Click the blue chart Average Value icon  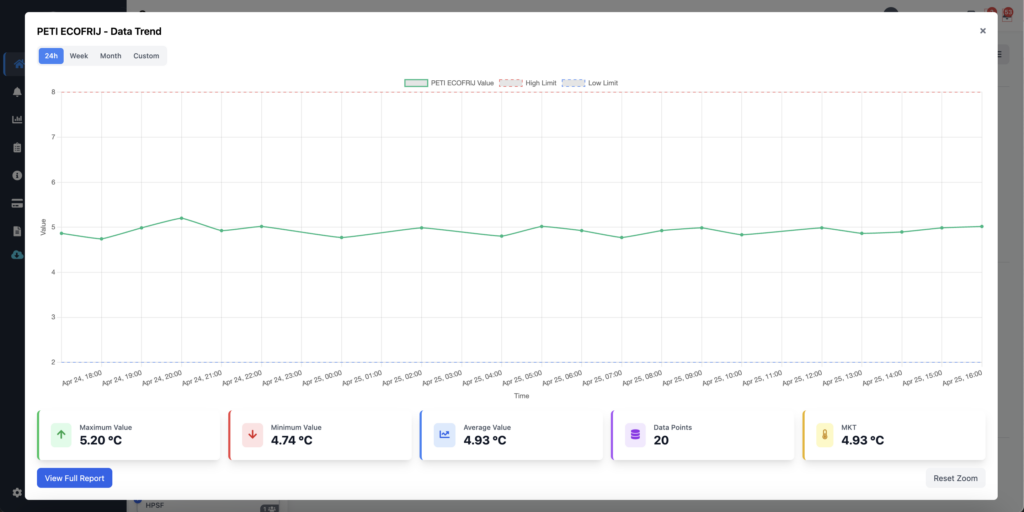pyautogui.click(x=444, y=435)
